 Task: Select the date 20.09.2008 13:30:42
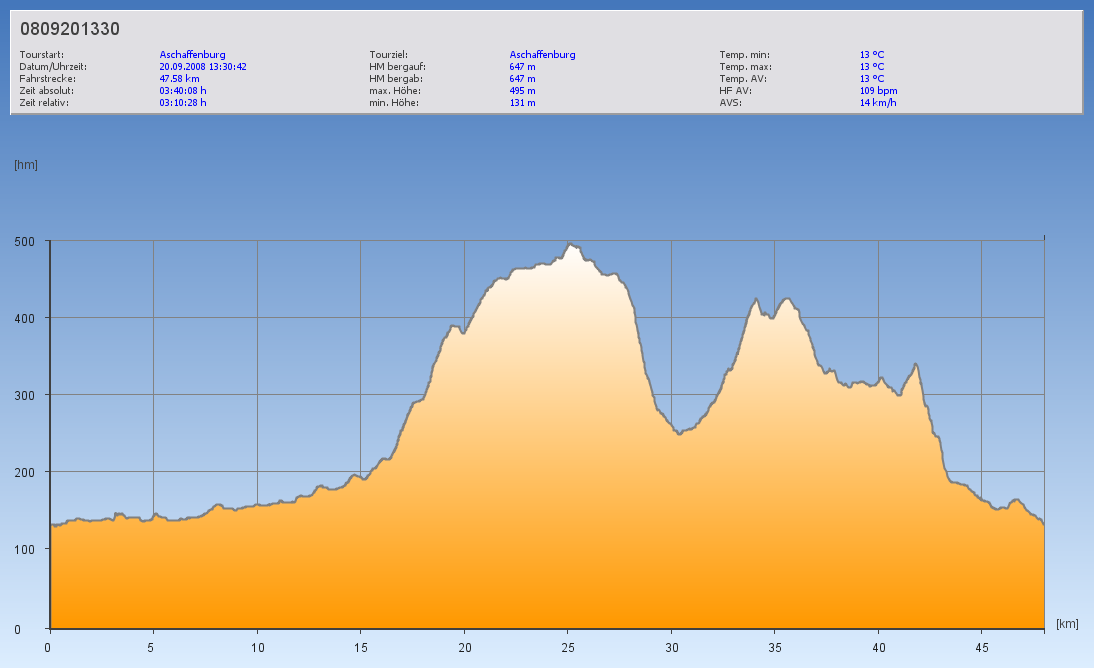point(203,67)
